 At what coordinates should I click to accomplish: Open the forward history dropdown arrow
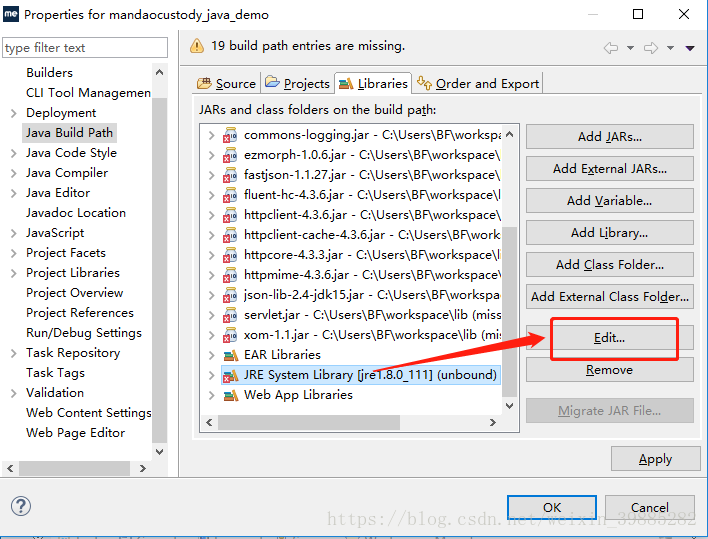tap(671, 48)
